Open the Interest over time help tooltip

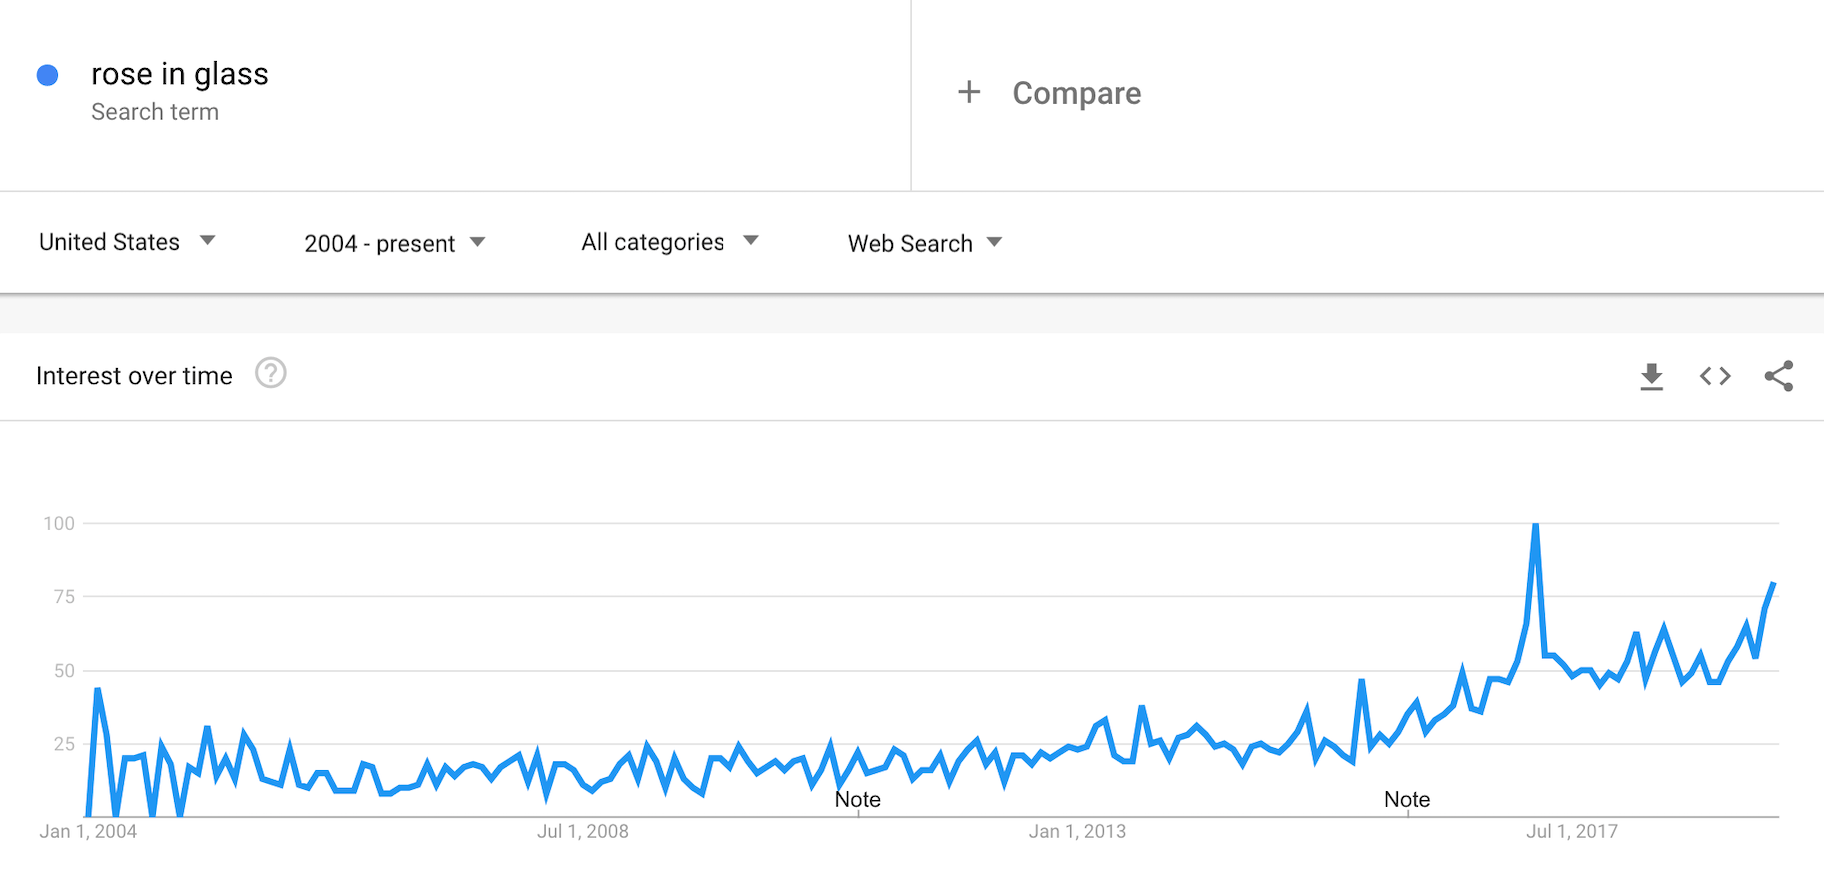tap(271, 373)
